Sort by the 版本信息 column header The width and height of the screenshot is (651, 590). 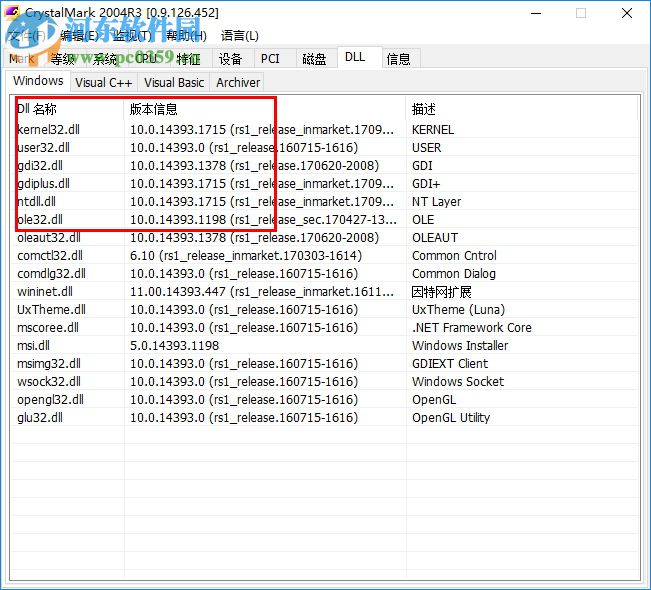pos(265,109)
